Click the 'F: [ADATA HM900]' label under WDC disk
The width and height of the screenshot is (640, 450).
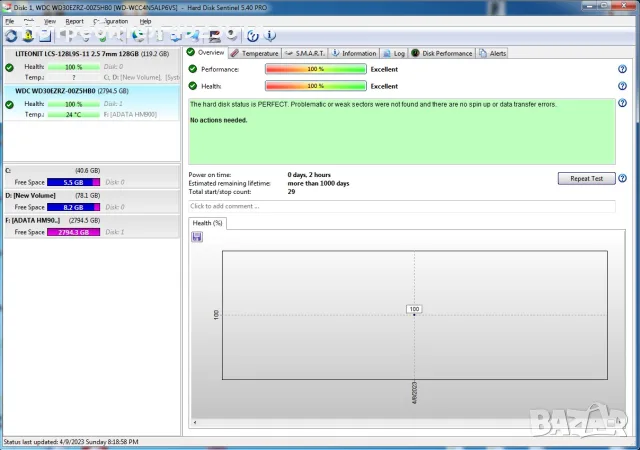[x=130, y=115]
